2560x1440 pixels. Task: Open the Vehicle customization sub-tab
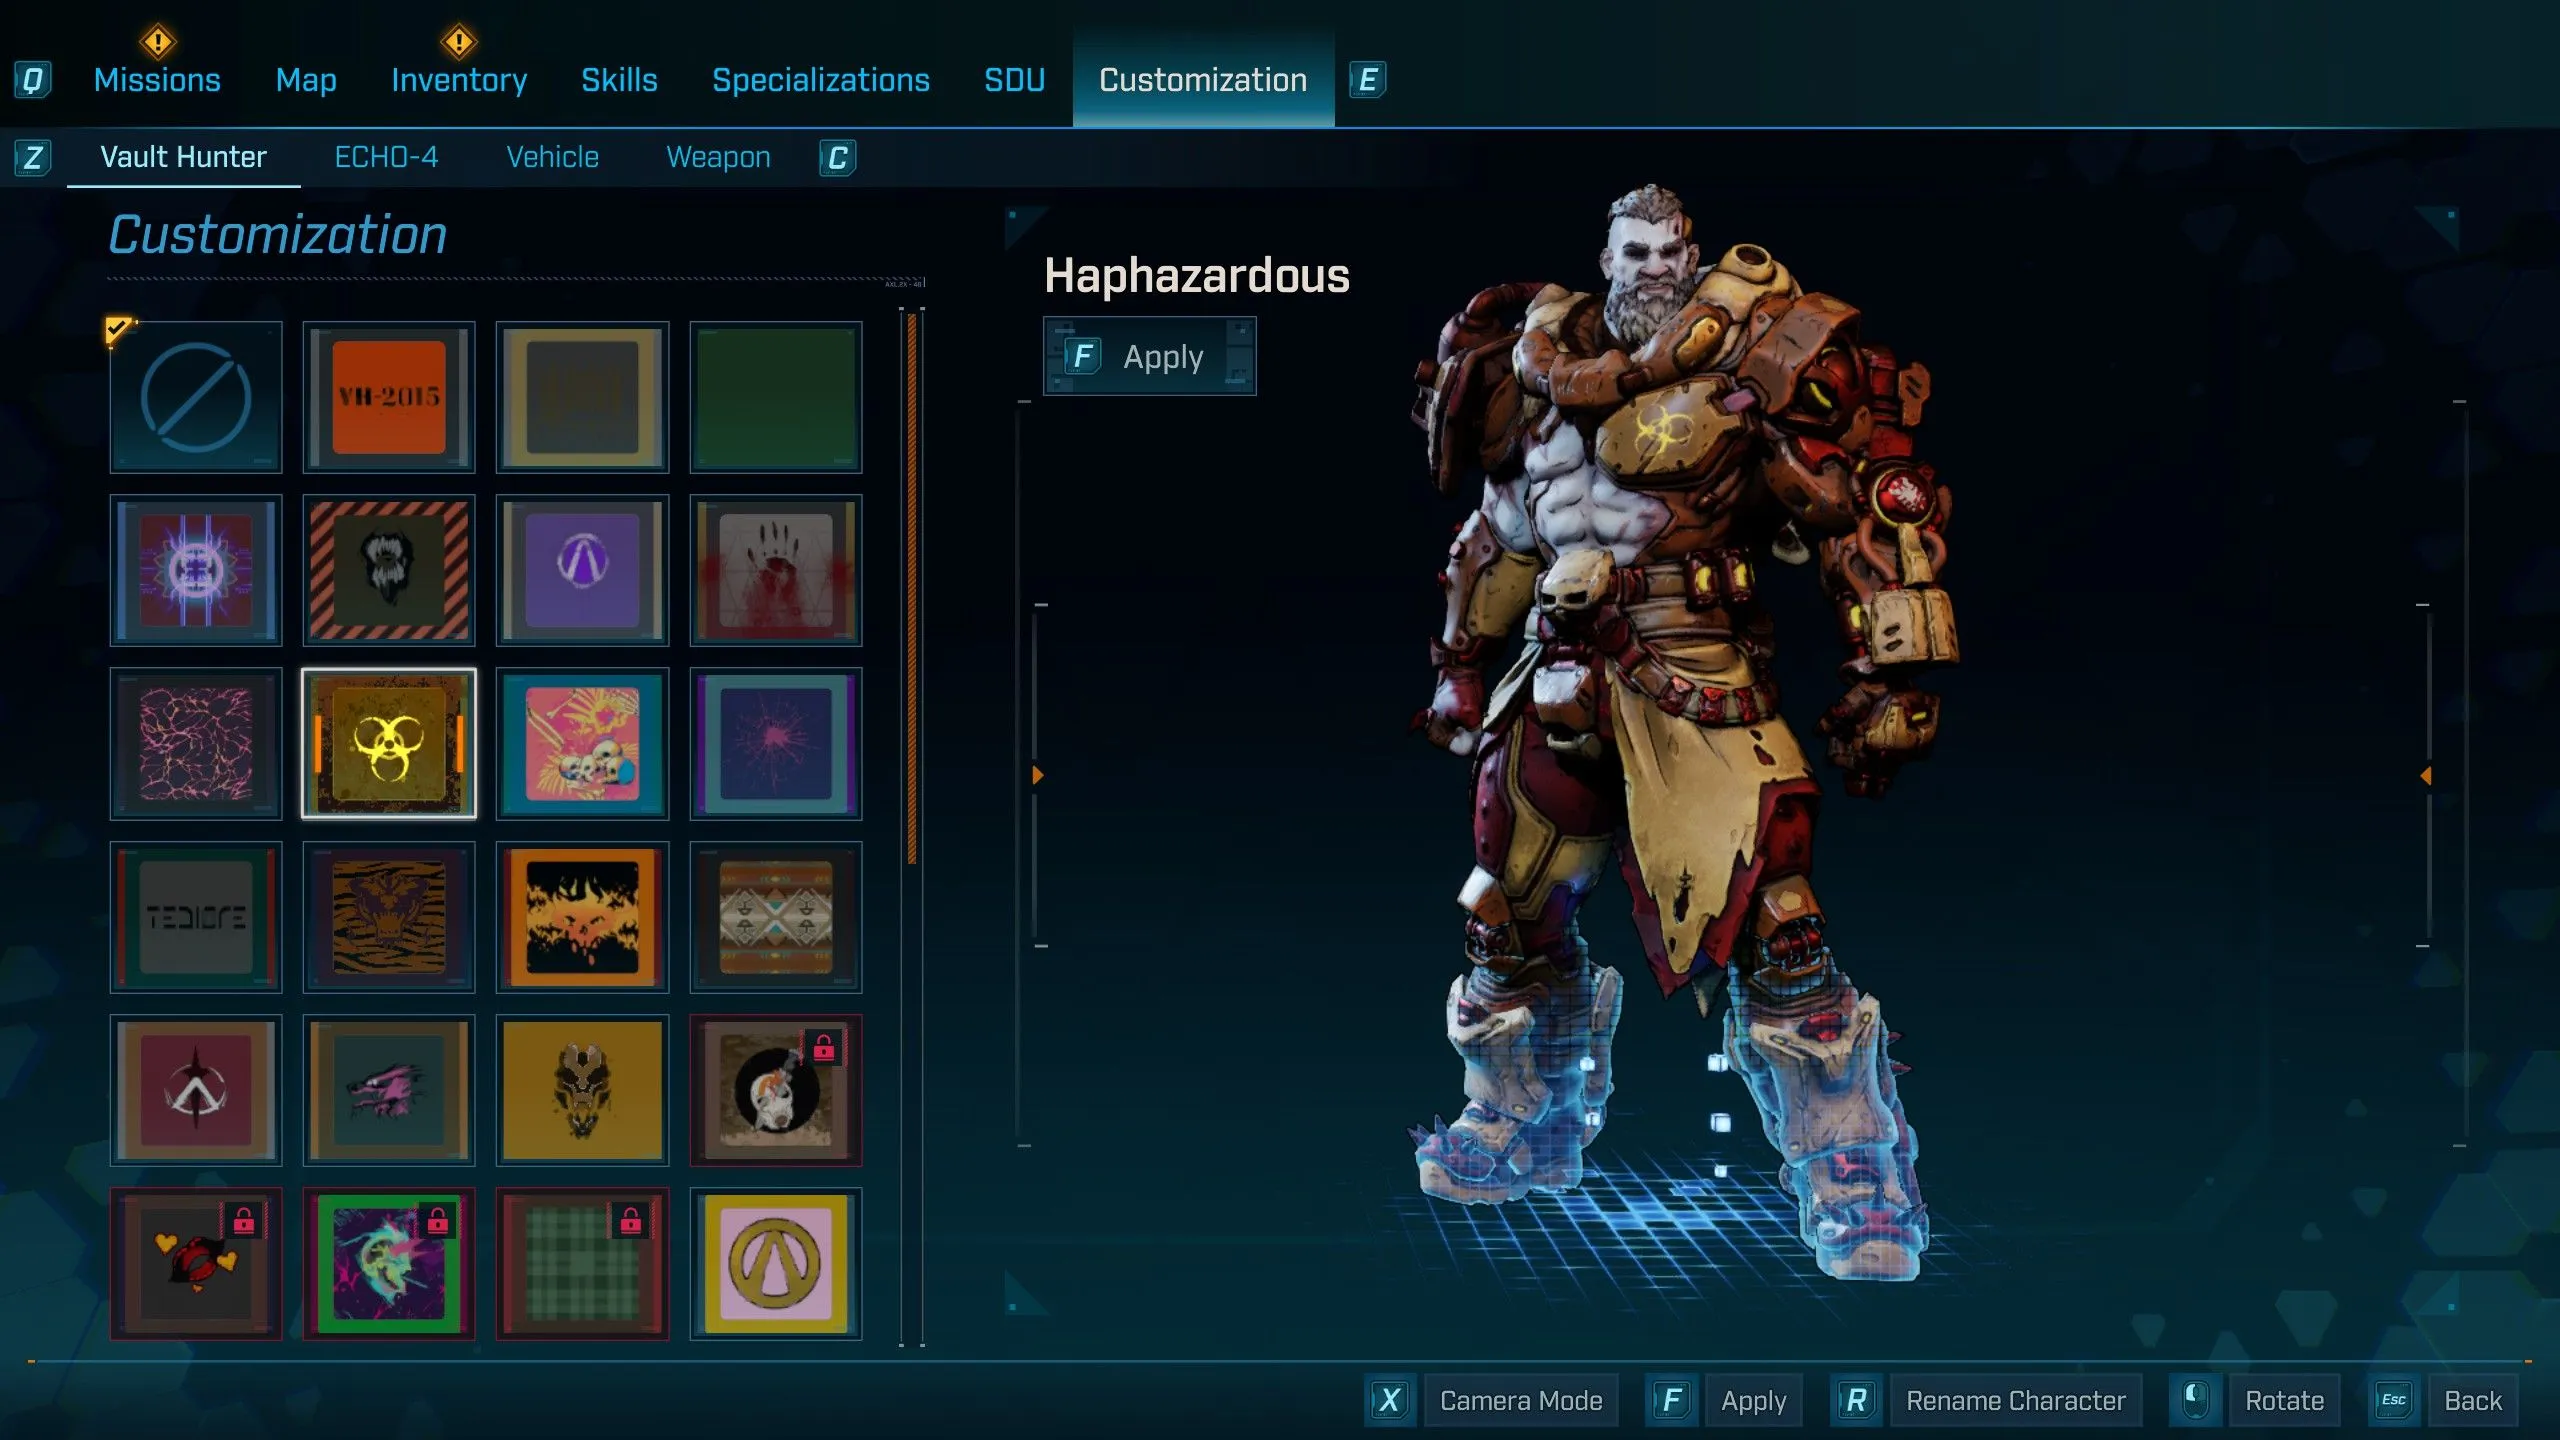point(552,157)
